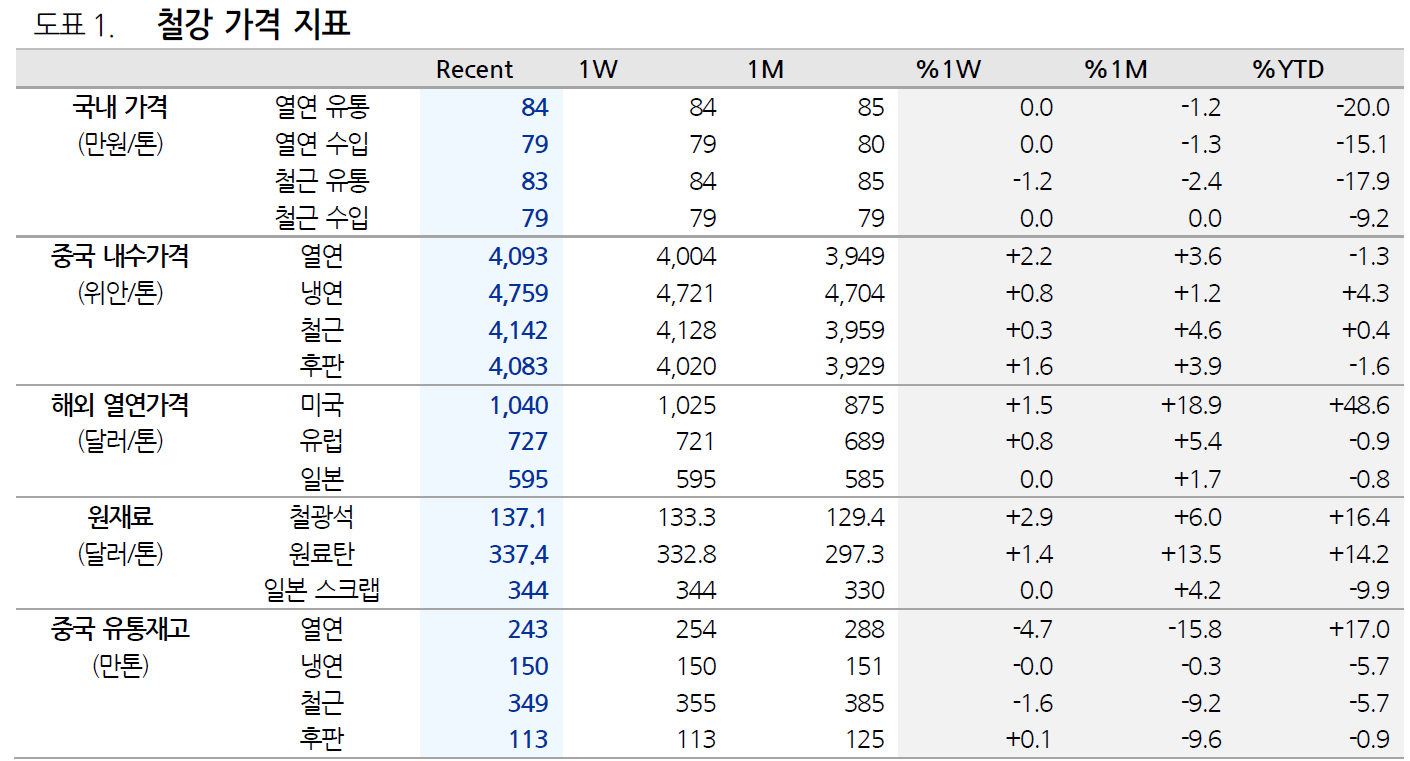Click the US 1M price '875'
Viewport: 1410px width, 761px height.
coord(864,405)
